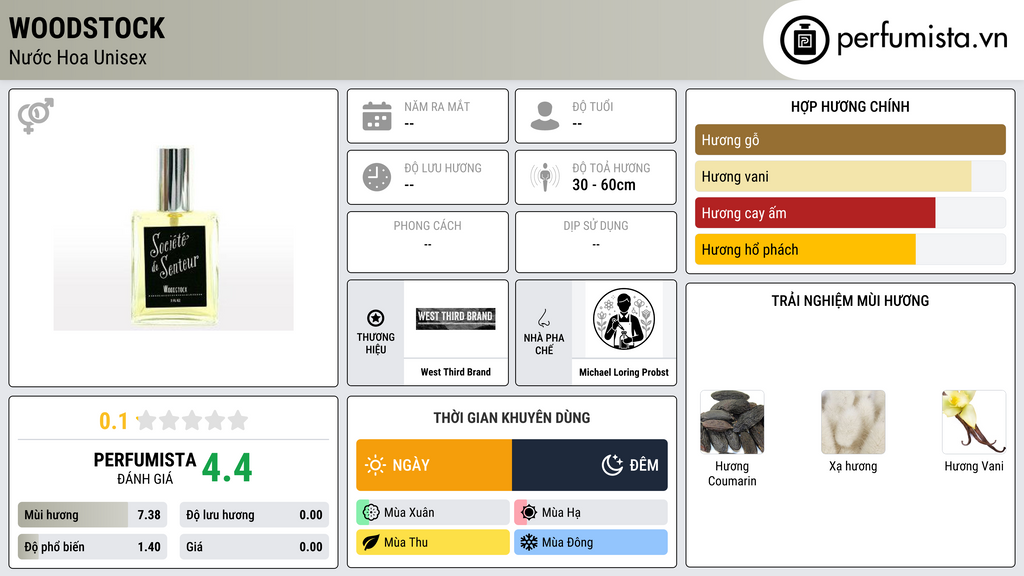Click the Hương vani accord bar
Viewport: 1024px width, 576px height.
pyautogui.click(x=850, y=176)
